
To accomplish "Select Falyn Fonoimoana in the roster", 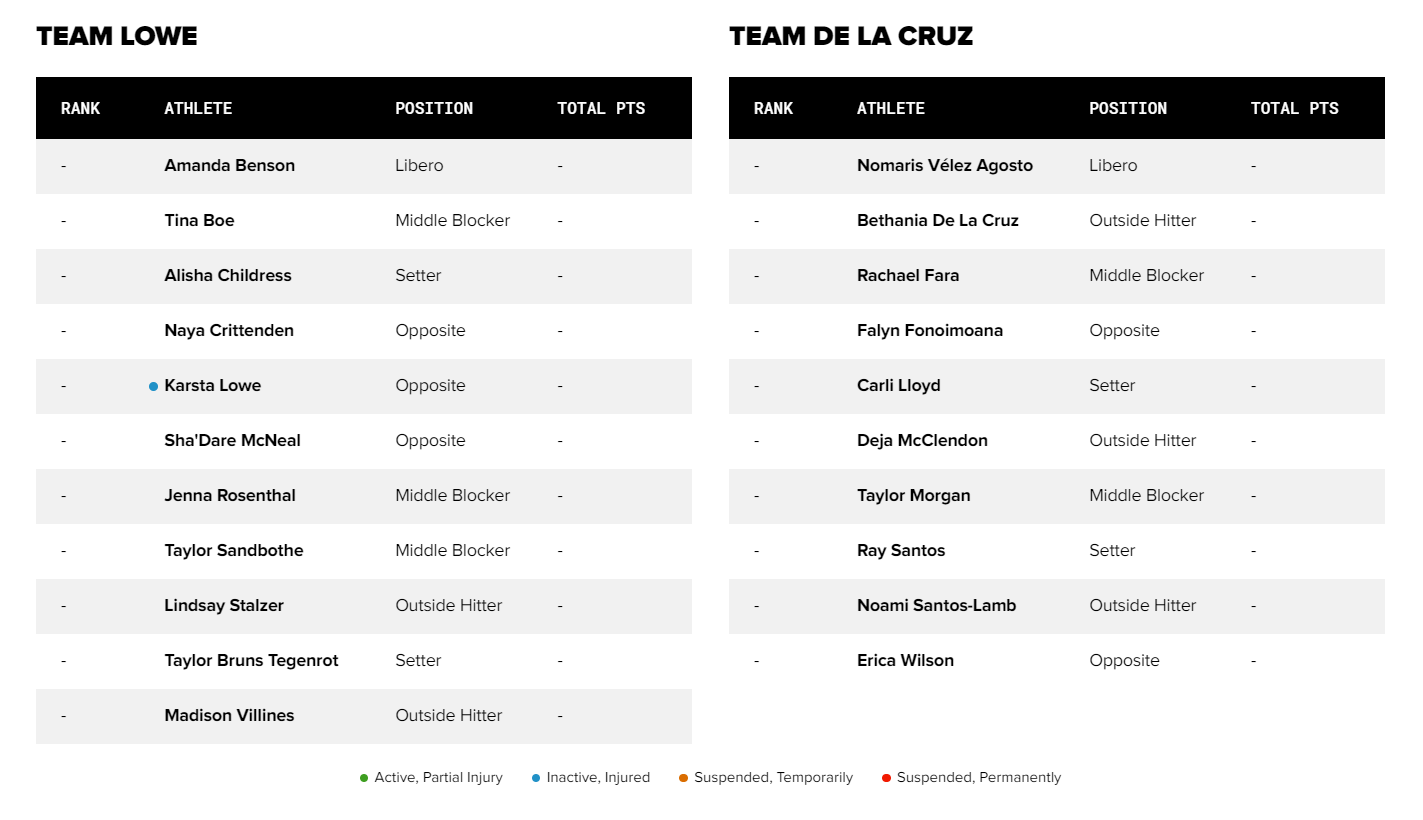I will [930, 331].
